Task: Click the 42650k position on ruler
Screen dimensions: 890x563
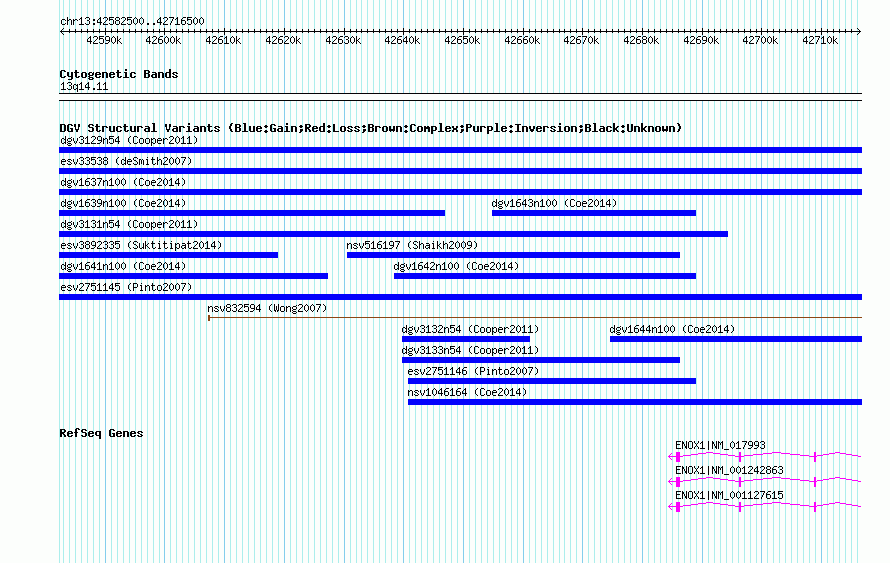Action: coord(462,41)
